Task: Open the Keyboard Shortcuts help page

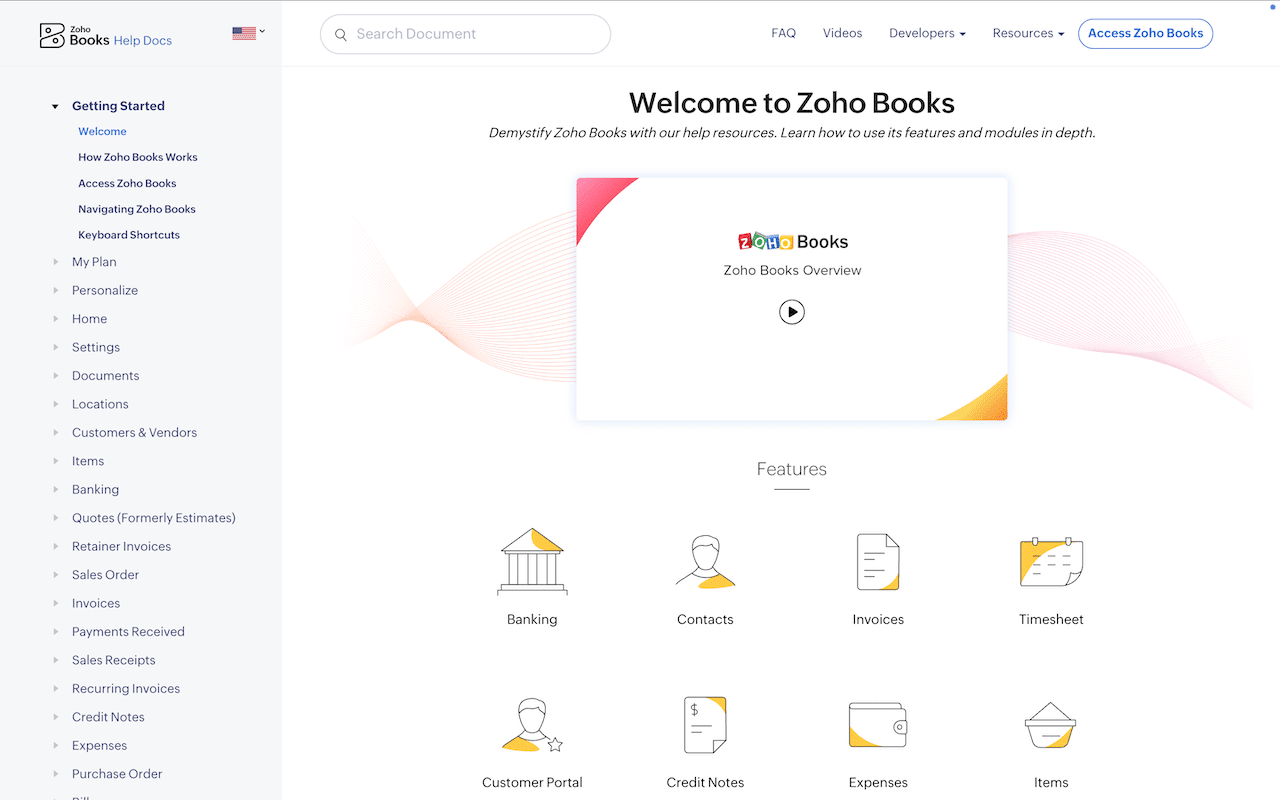Action: [128, 235]
